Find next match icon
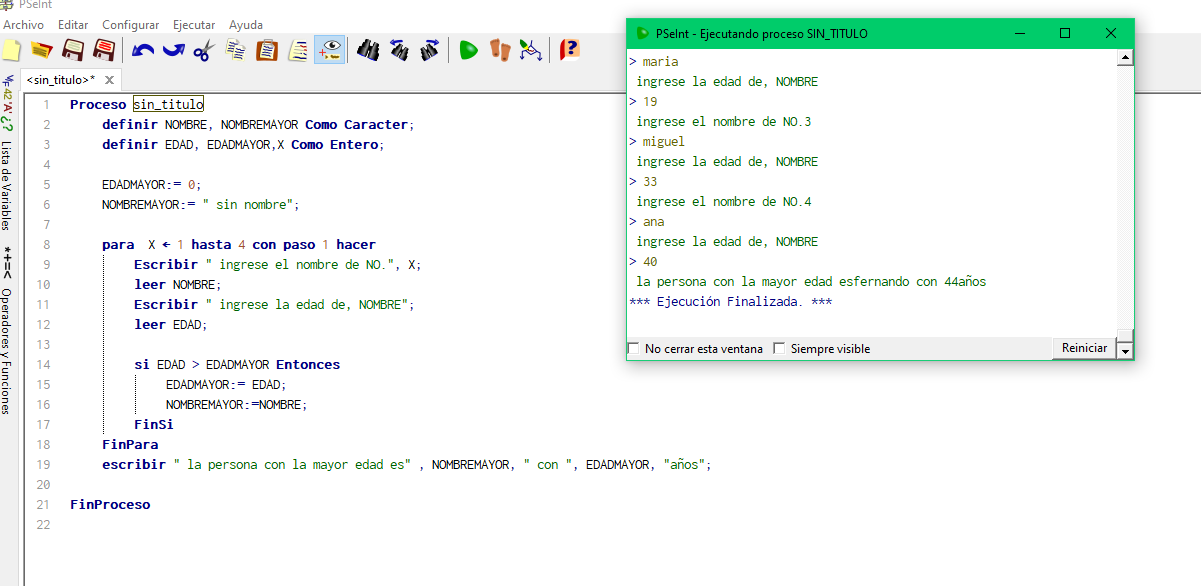 [x=430, y=49]
